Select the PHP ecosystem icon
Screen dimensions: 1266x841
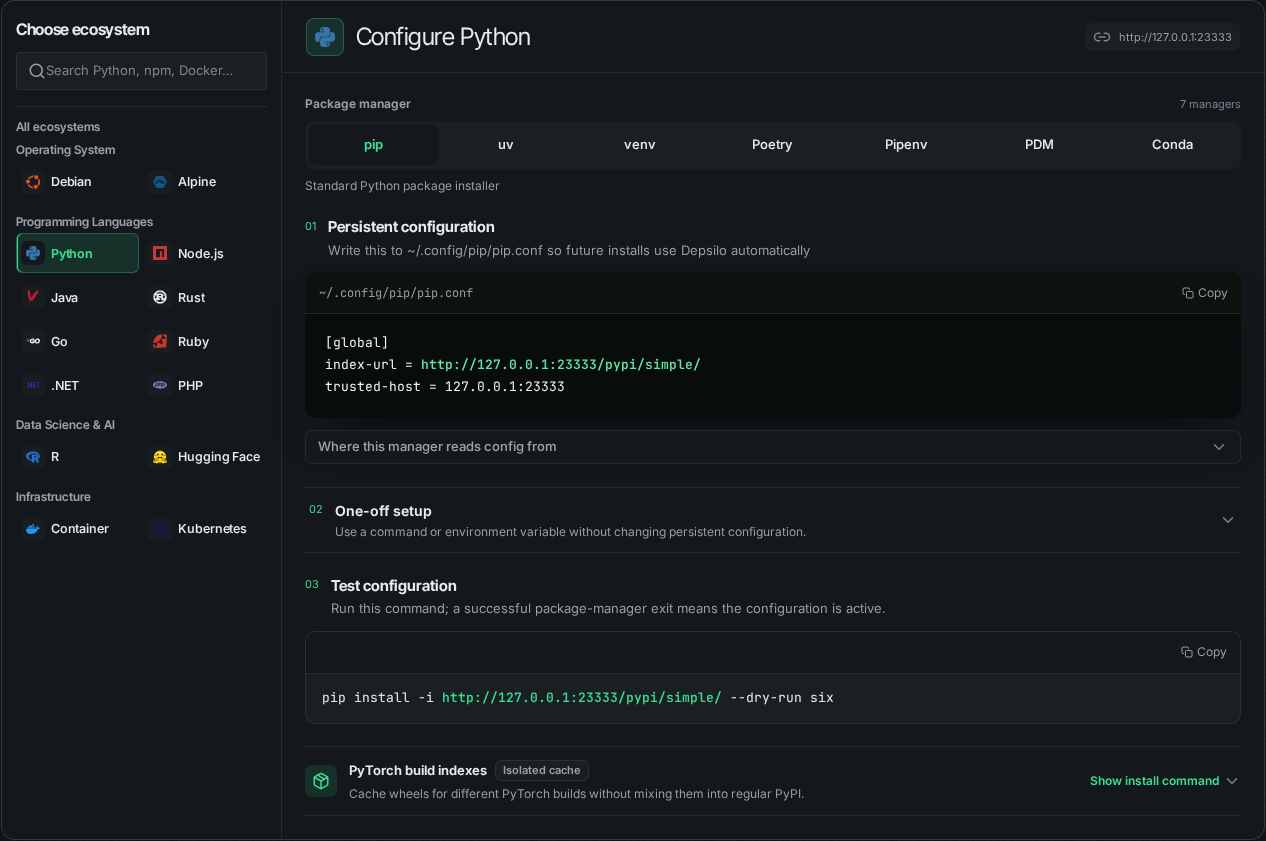coord(160,386)
